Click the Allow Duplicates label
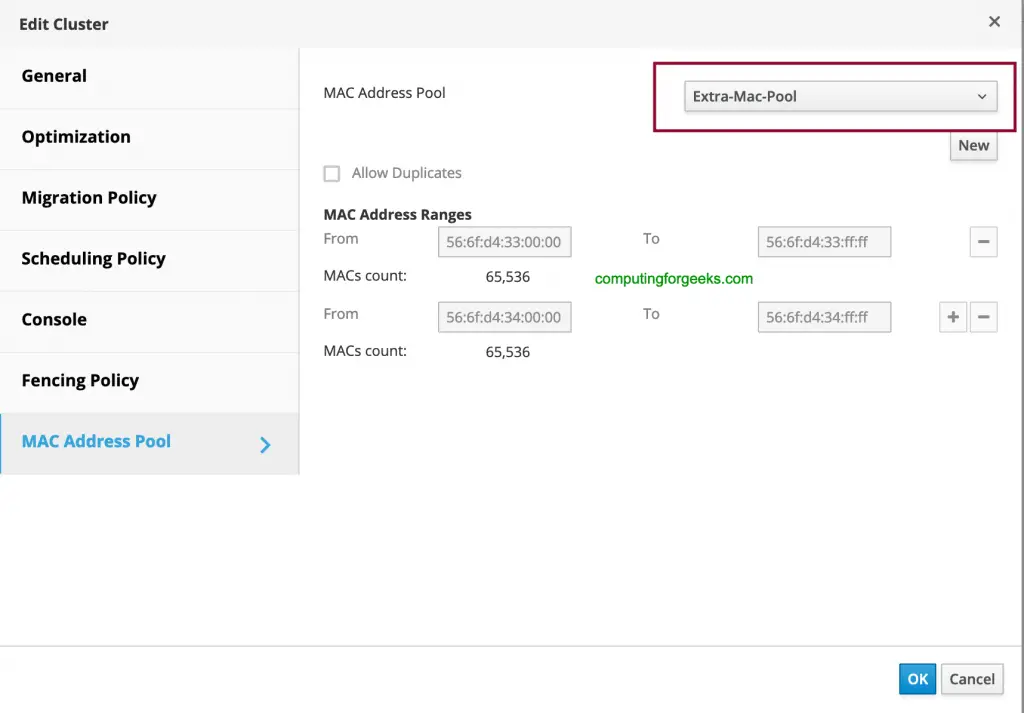The height and width of the screenshot is (713, 1024). click(406, 173)
